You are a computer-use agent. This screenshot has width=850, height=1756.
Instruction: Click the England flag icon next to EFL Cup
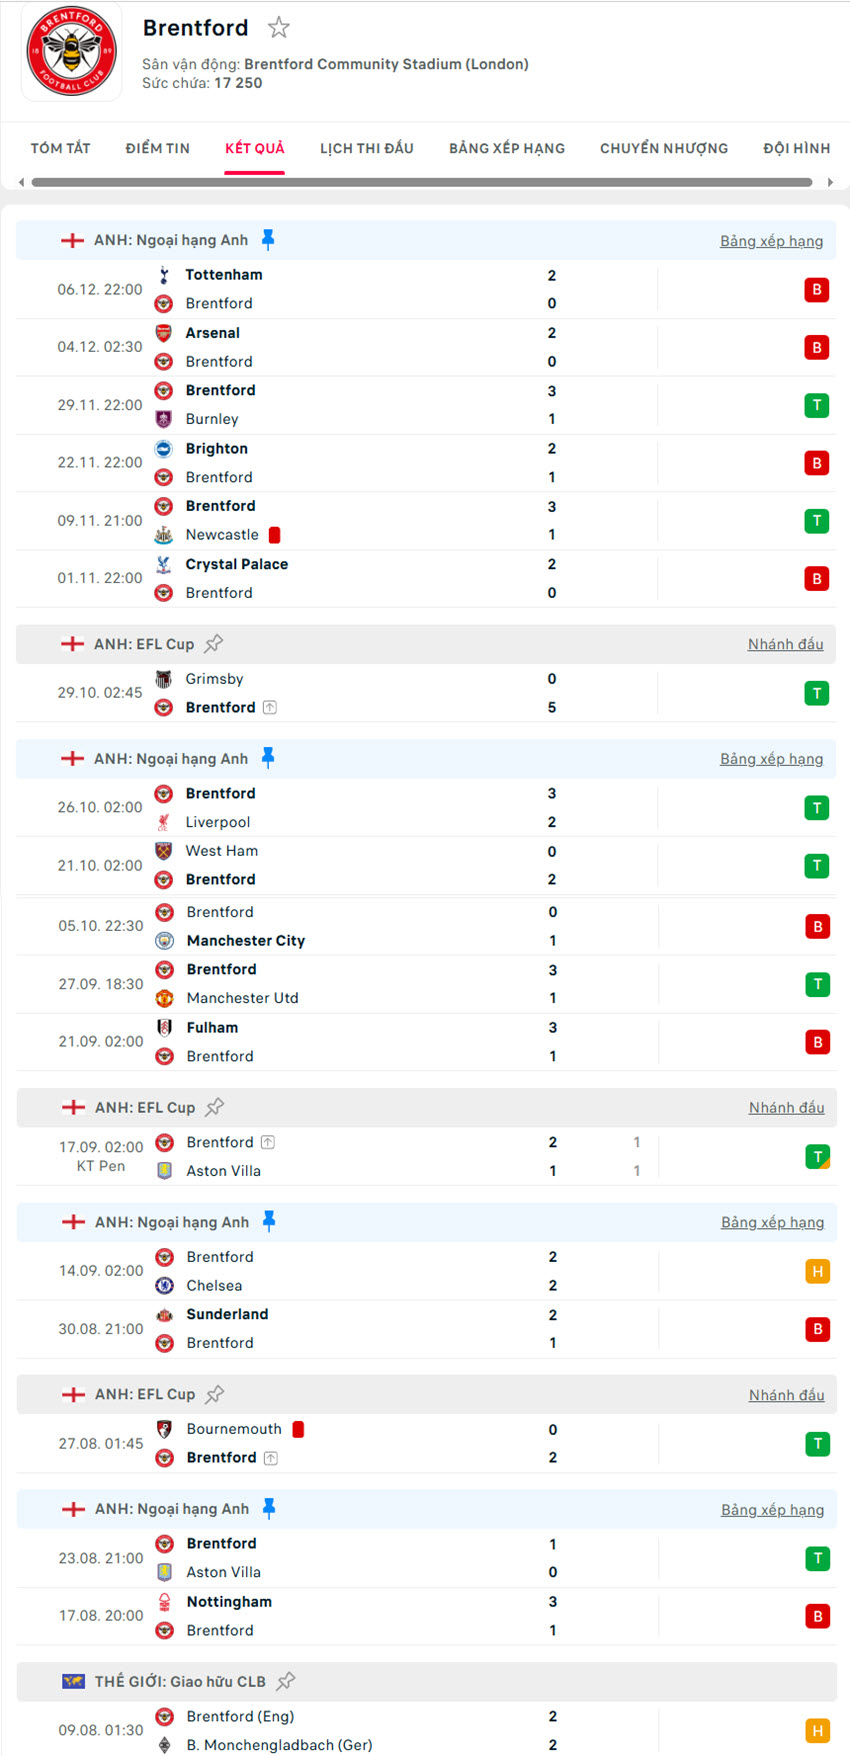(72, 644)
